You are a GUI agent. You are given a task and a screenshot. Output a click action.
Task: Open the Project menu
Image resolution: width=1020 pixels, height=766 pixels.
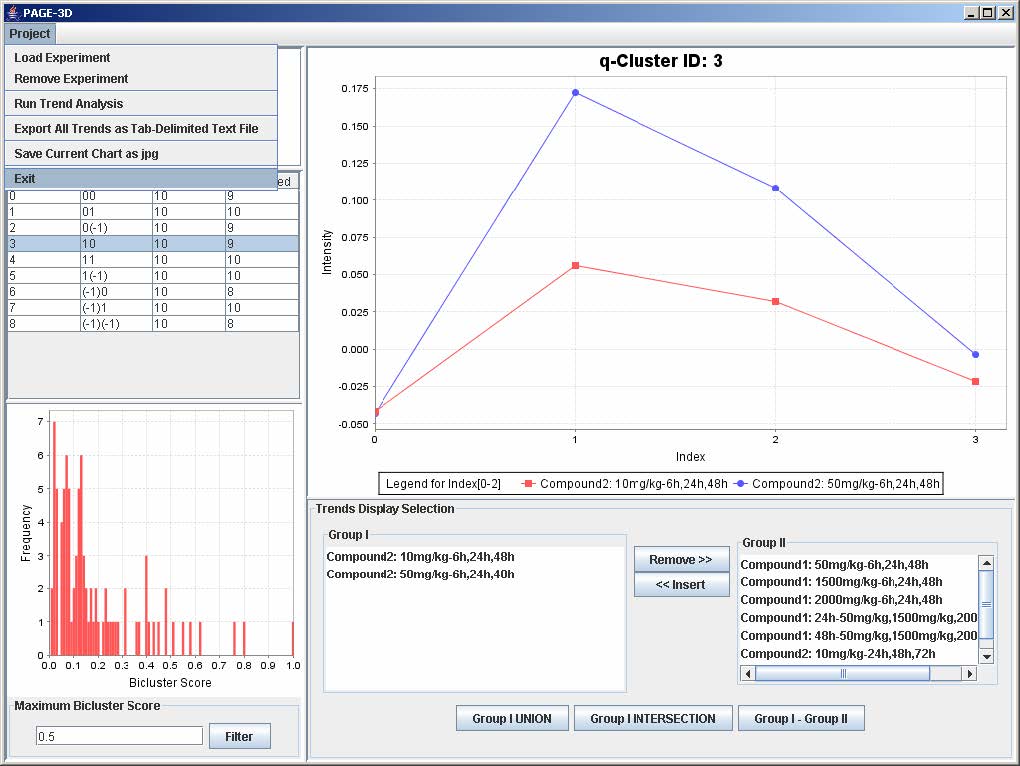click(x=30, y=34)
